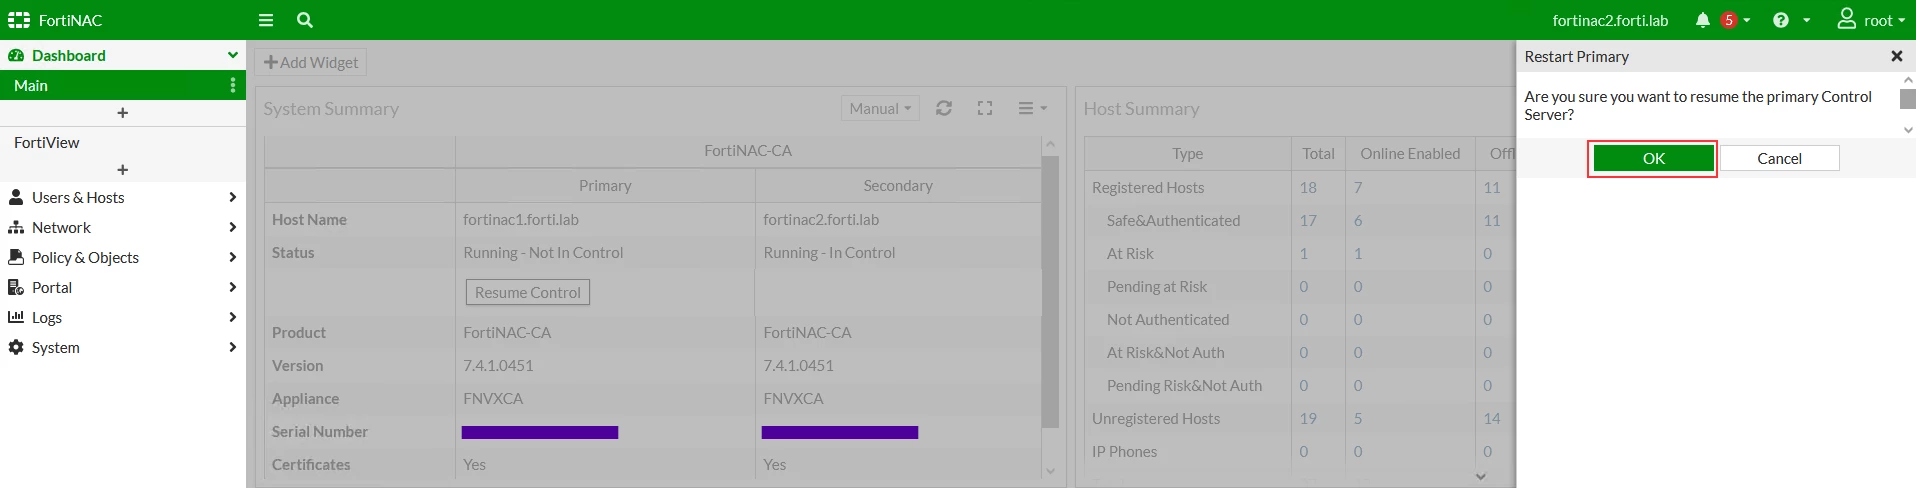Screen dimensions: 1916x488
Task: Click the Pending at Risk row label
Action: 1157,286
